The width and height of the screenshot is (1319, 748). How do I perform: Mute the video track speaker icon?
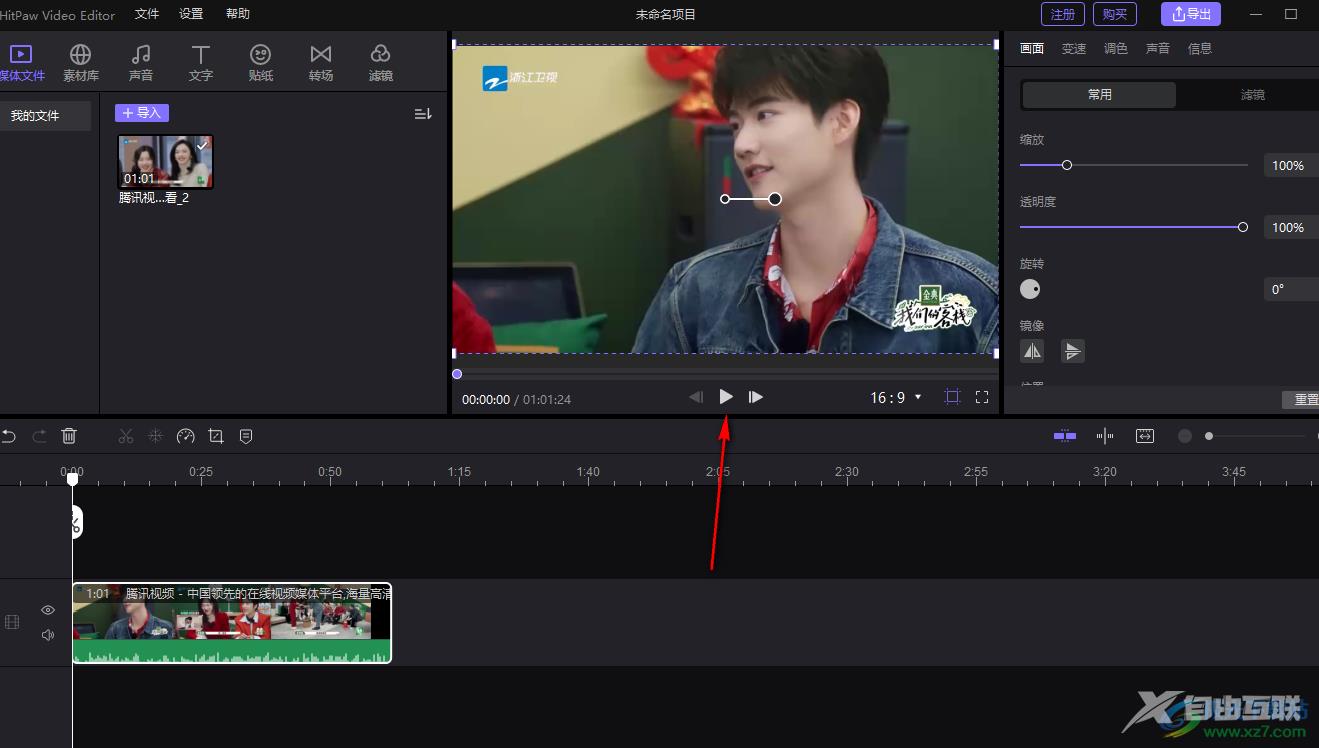pos(48,635)
